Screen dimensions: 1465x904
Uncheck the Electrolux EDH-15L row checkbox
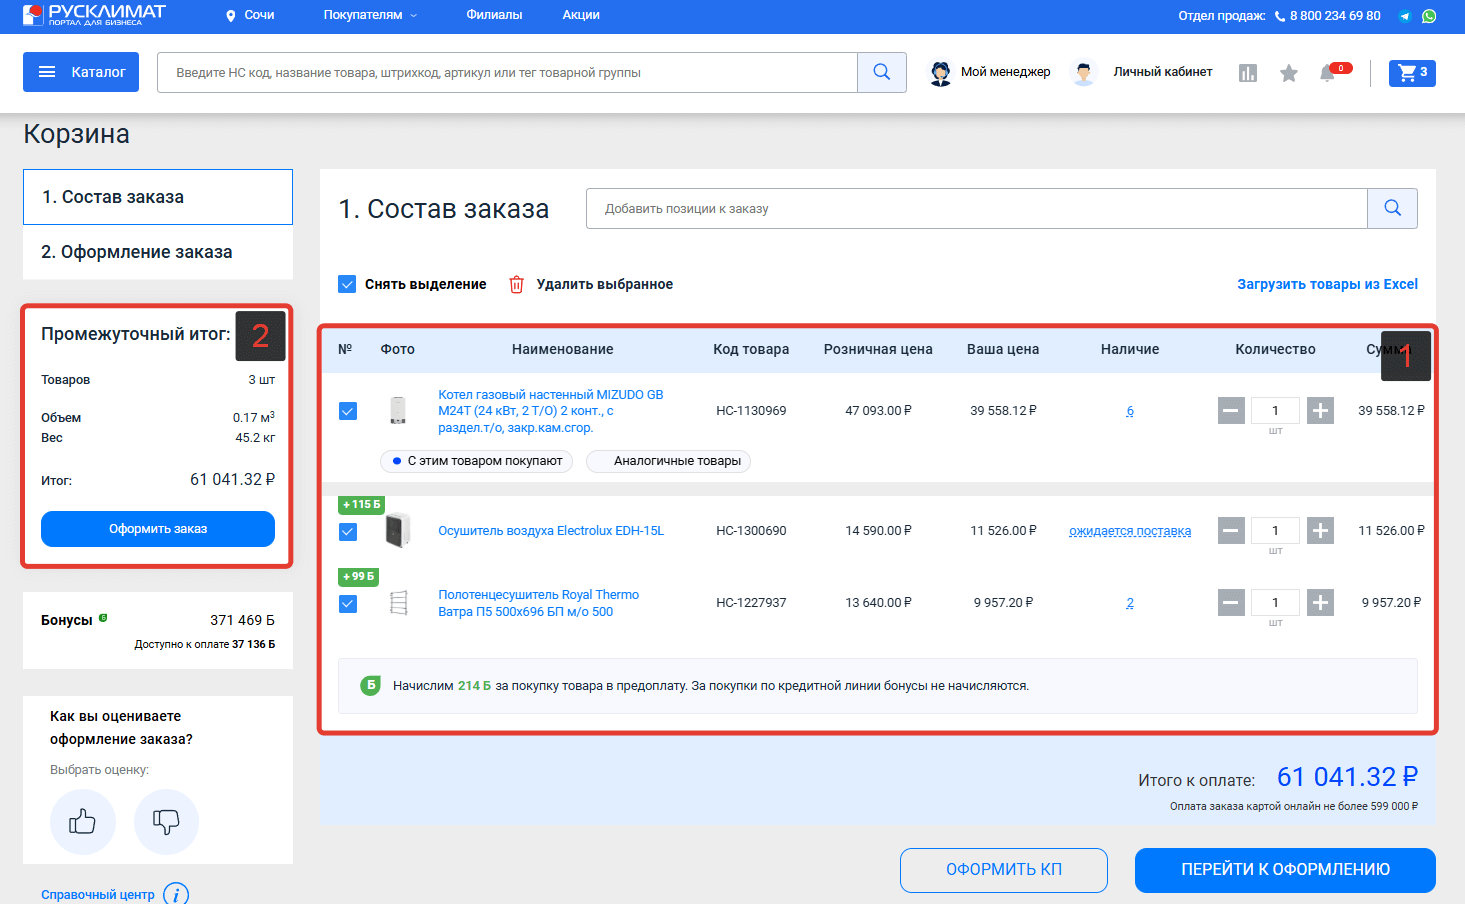(348, 531)
